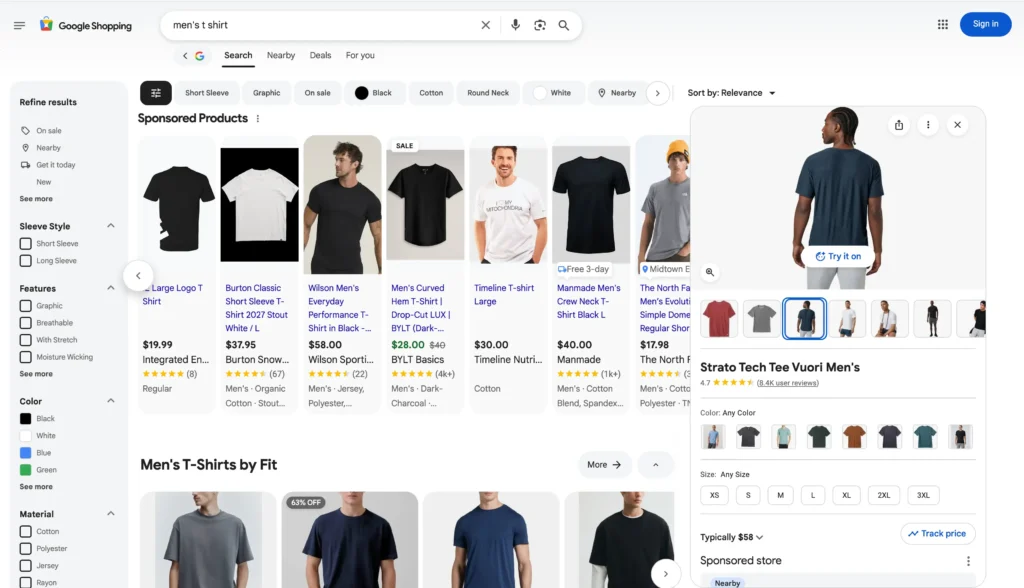Screen dimensions: 1024x588
Task: Click Try it on button
Action: [x=838, y=257]
